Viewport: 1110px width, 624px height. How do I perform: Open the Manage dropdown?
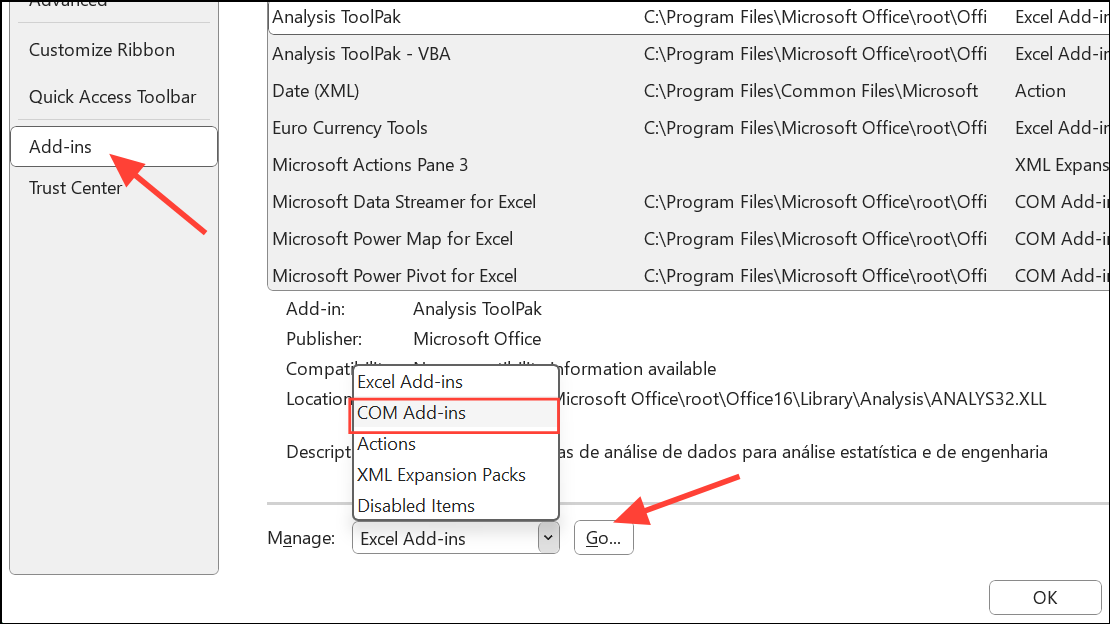(547, 537)
